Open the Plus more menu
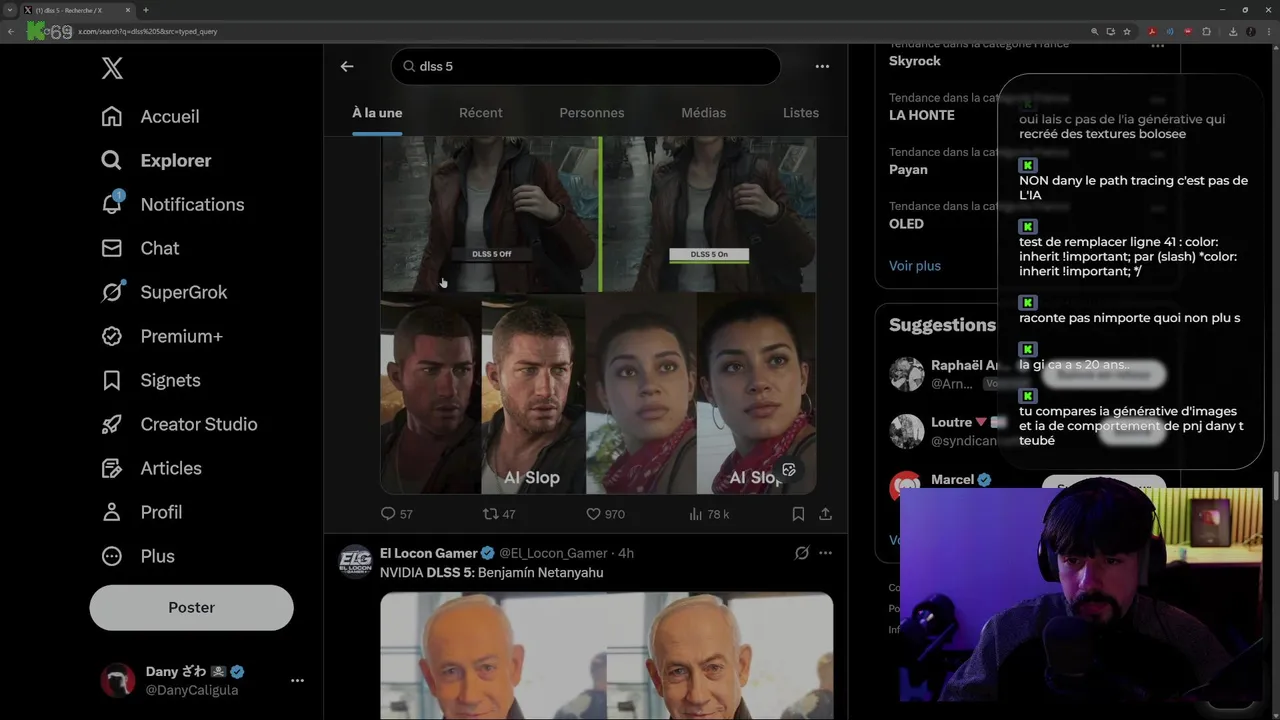1280x720 pixels. pyautogui.click(x=138, y=556)
